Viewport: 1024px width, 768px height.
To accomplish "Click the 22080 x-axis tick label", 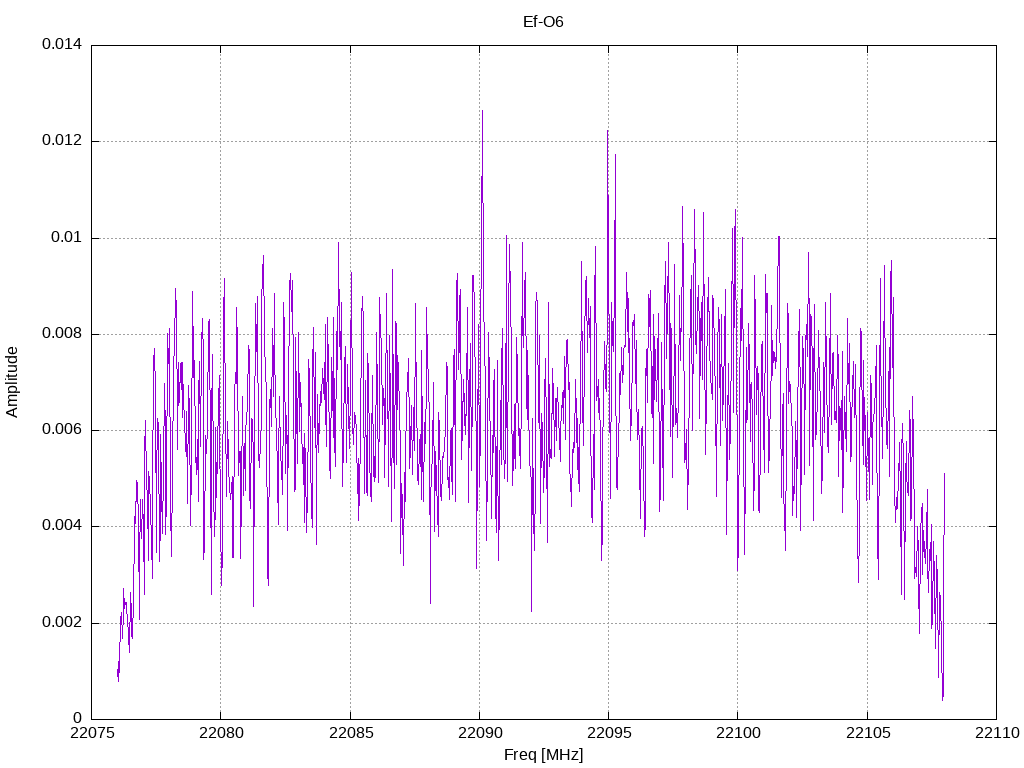I will pos(221,733).
